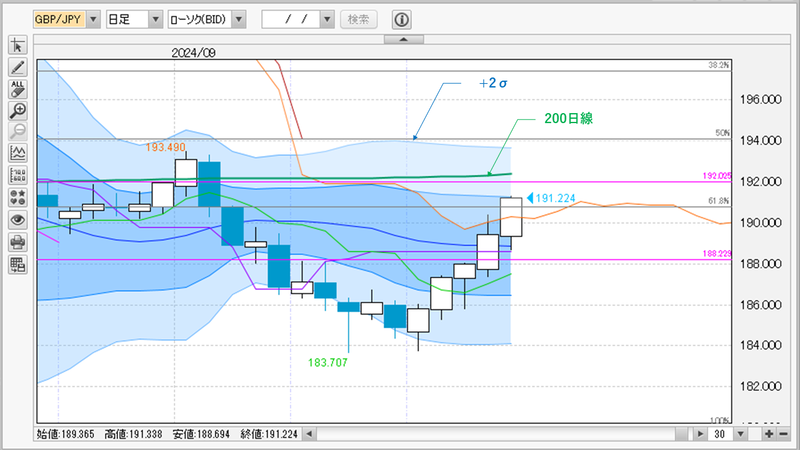800x450 pixels.
Task: Click the 200日線 annotation label
Action: click(568, 118)
